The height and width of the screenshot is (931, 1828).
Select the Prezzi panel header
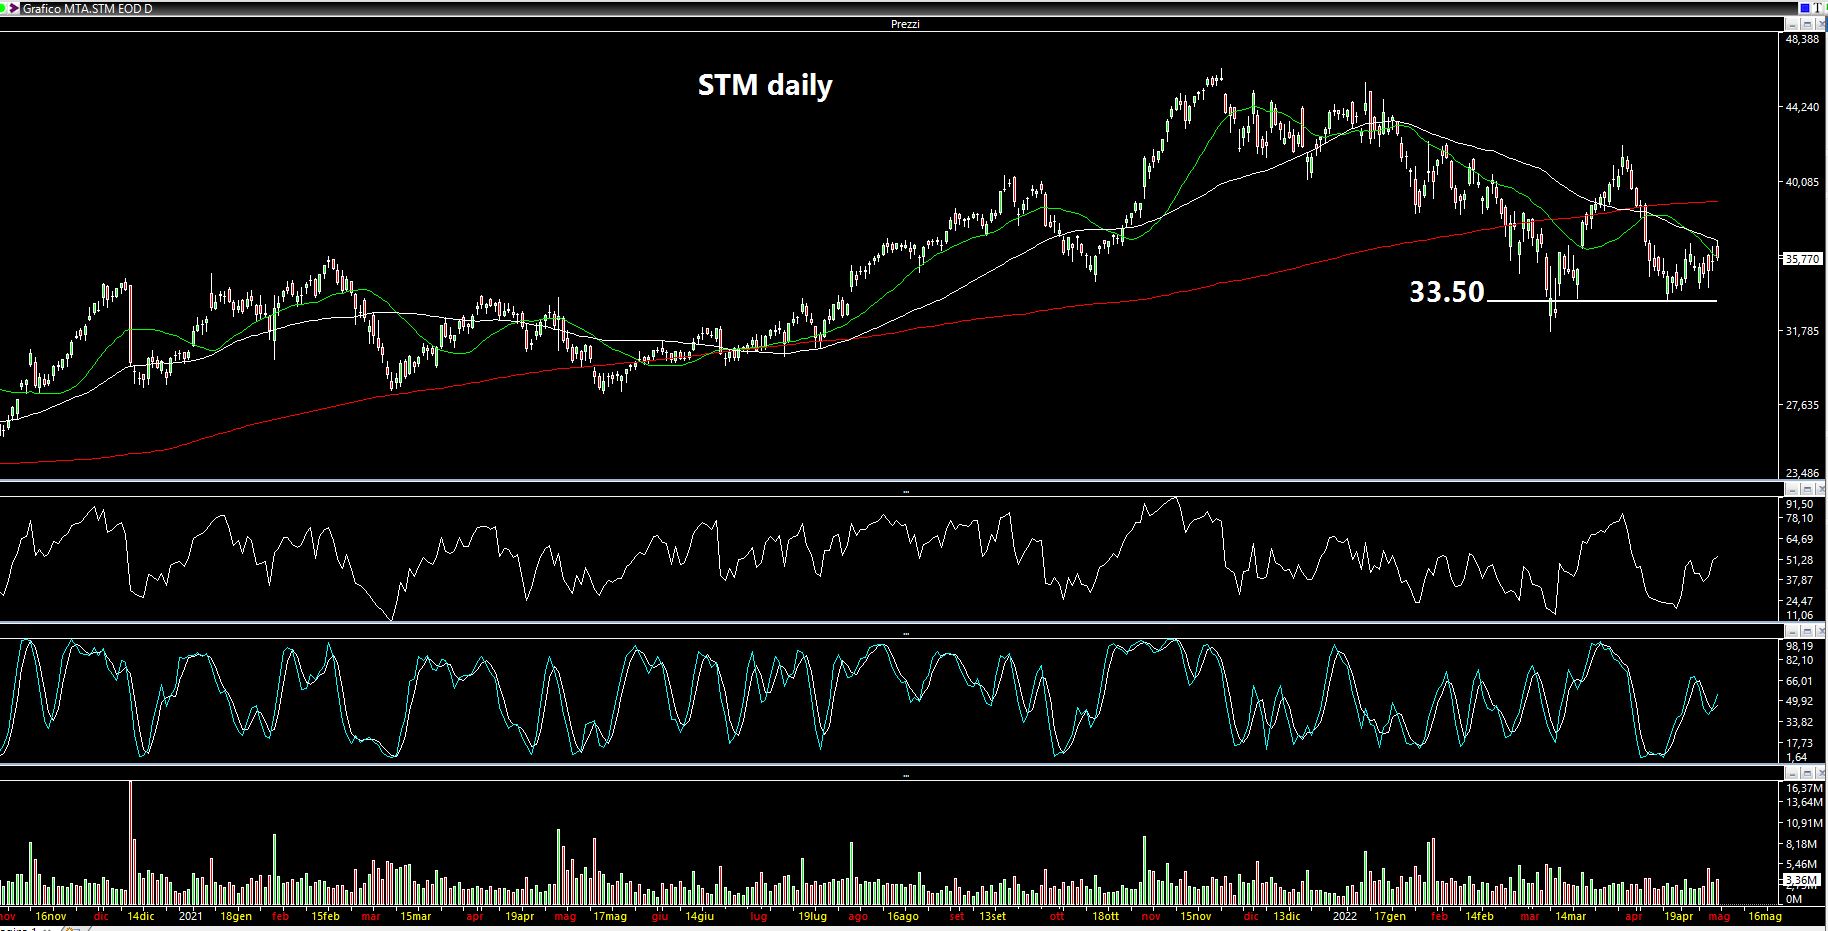coord(905,24)
